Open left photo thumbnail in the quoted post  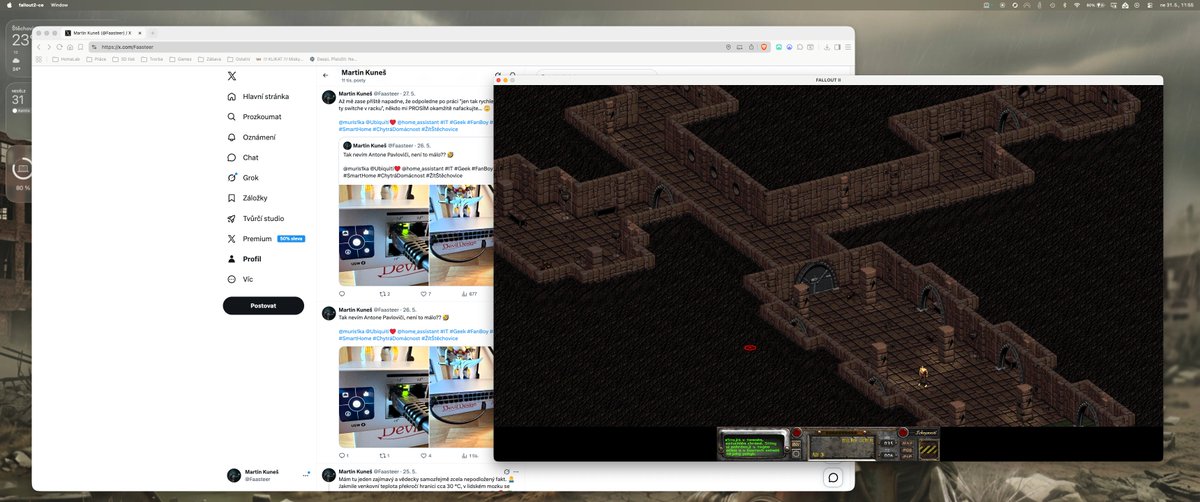click(x=383, y=234)
